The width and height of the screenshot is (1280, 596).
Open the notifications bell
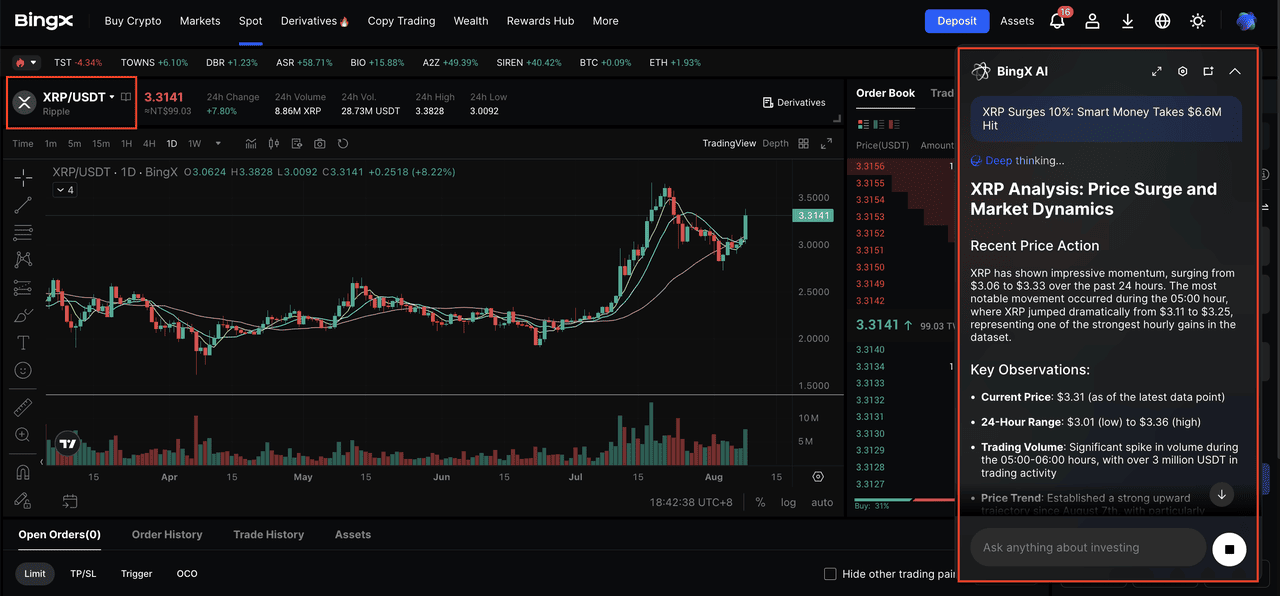[1059, 20]
